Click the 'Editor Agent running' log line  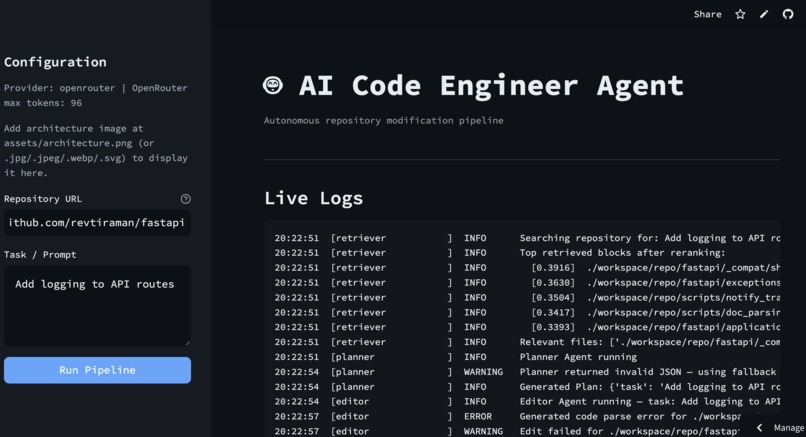527,402
